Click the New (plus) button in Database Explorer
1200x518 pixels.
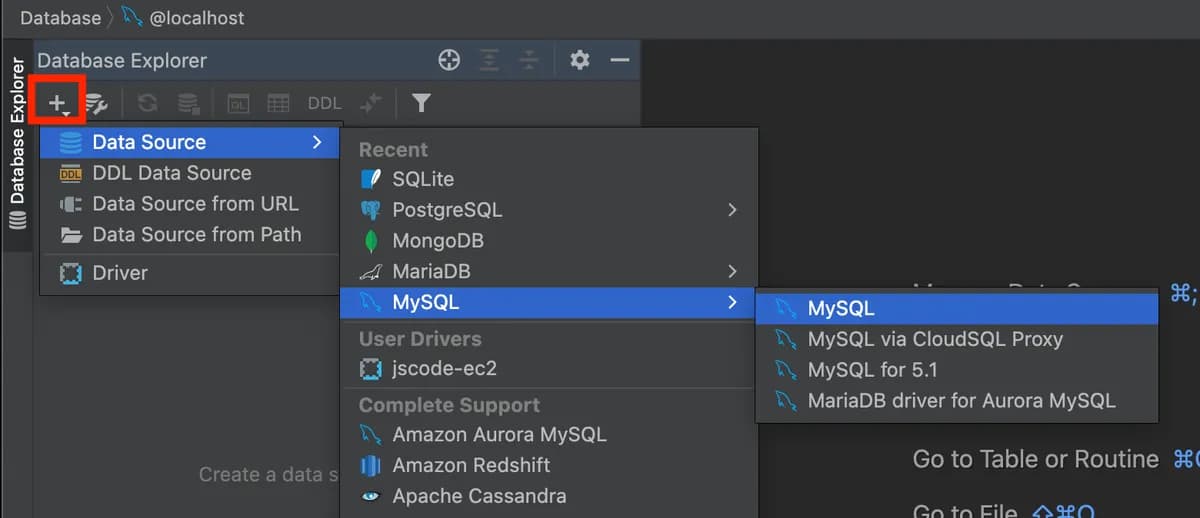pos(58,103)
